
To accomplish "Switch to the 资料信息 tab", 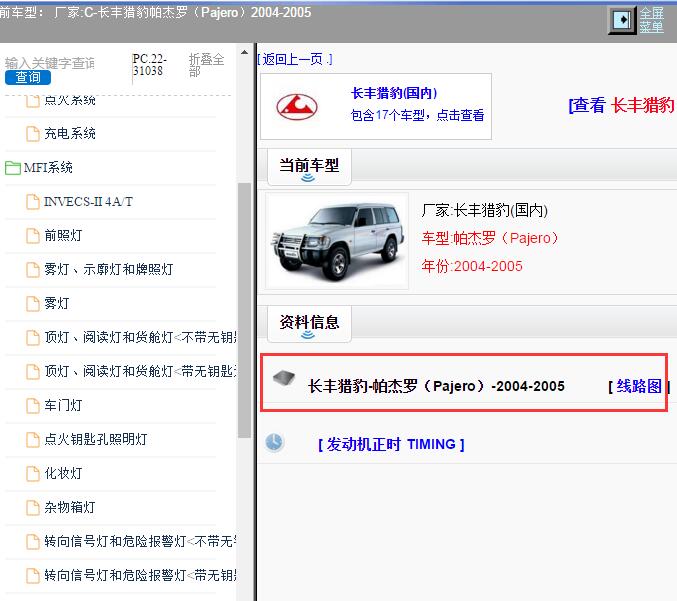I will tap(309, 323).
